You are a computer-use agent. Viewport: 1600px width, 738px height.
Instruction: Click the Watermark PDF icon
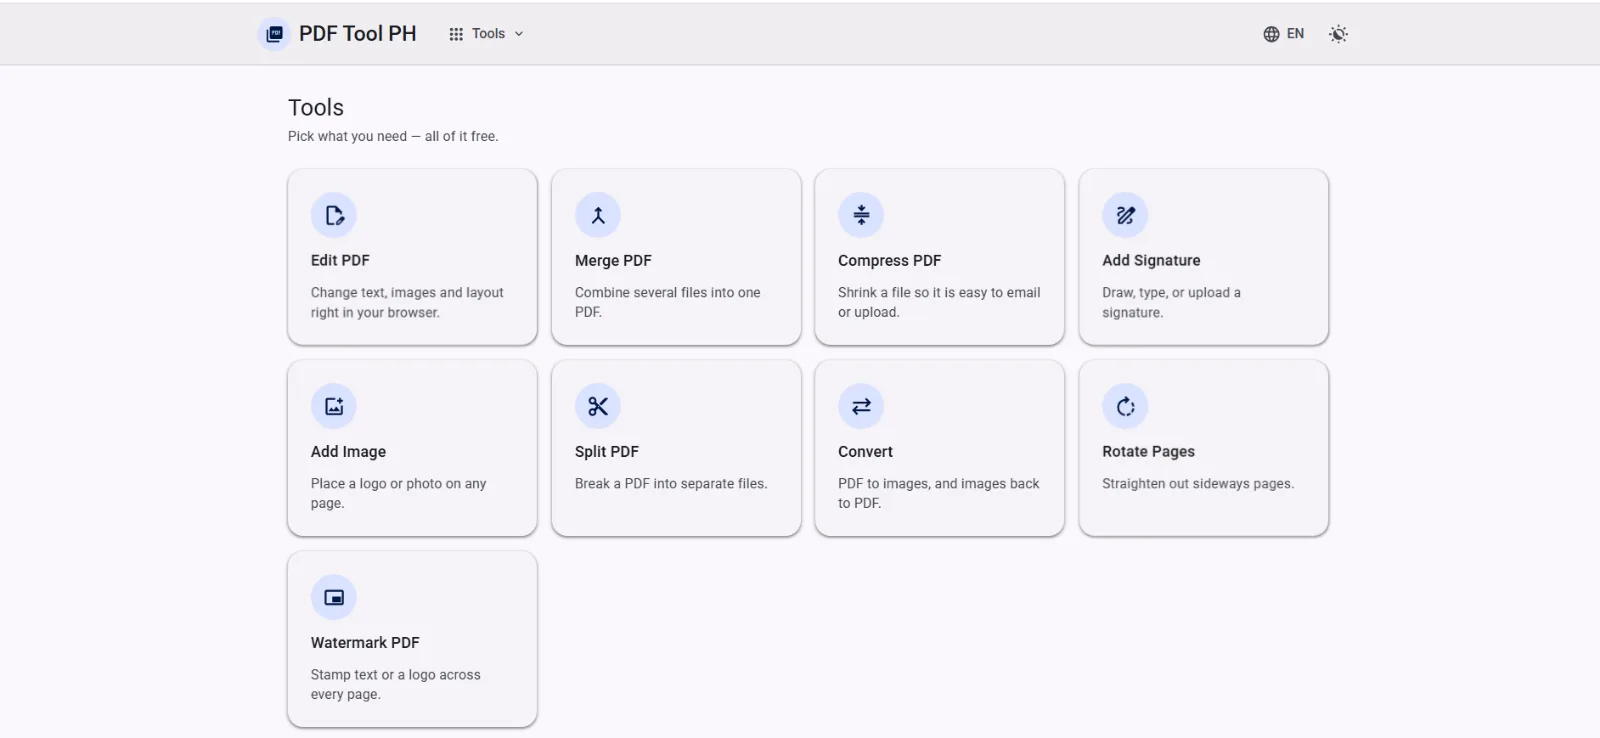pyautogui.click(x=334, y=597)
